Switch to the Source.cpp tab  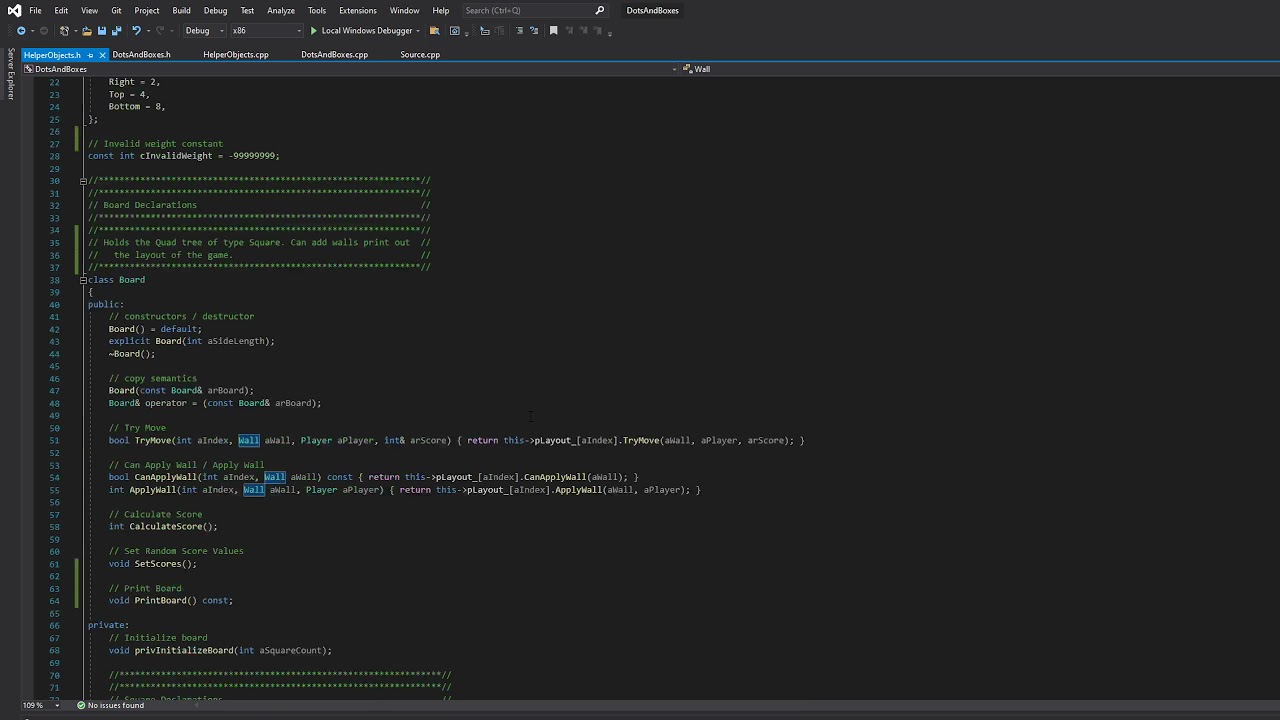pyautogui.click(x=420, y=55)
